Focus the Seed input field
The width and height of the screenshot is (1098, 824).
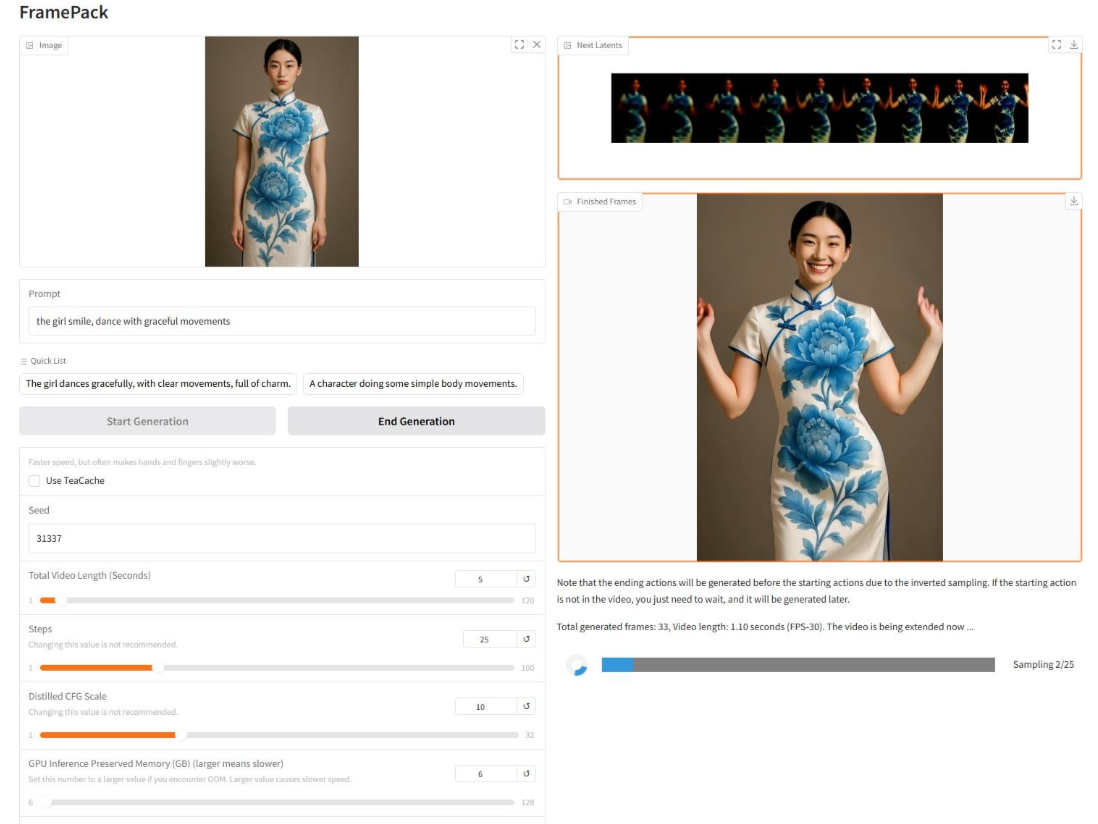pos(281,539)
